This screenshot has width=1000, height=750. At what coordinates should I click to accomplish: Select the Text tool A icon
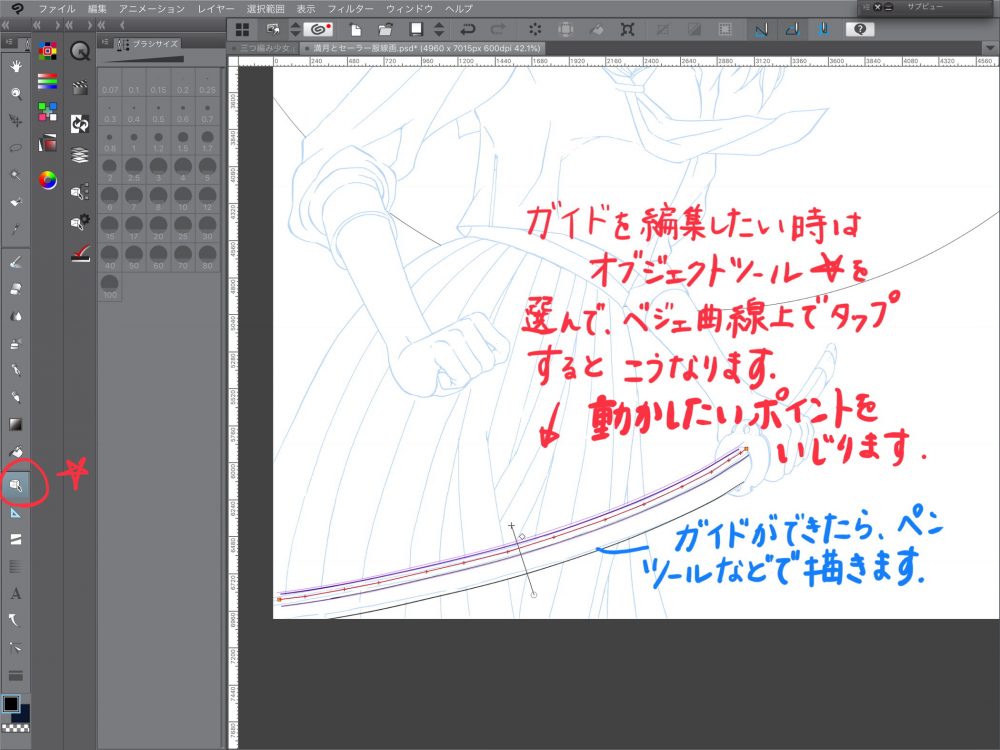pos(16,593)
